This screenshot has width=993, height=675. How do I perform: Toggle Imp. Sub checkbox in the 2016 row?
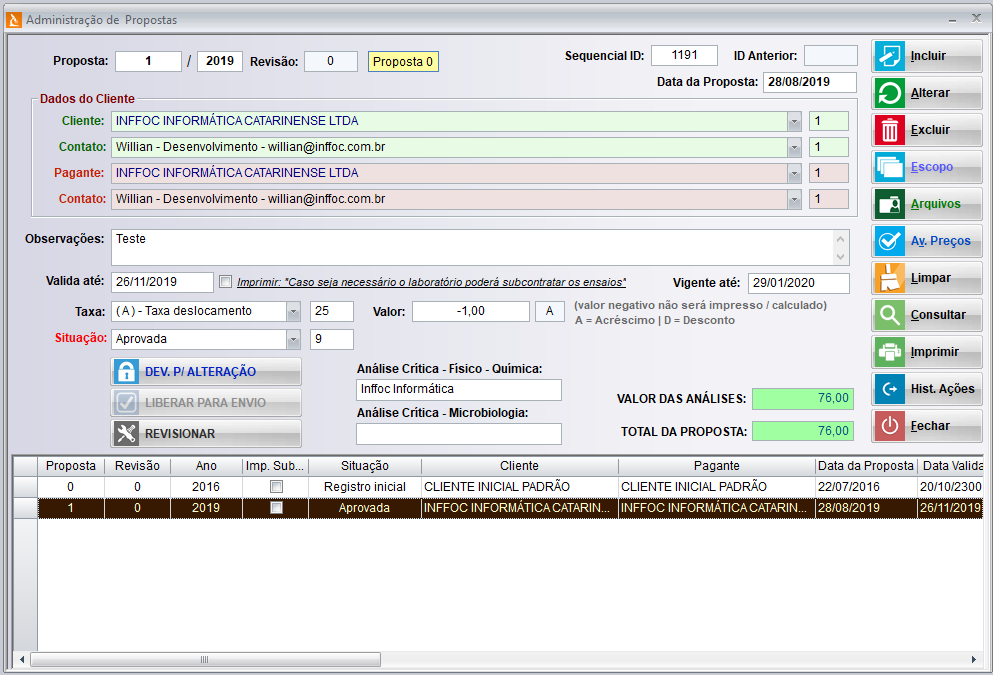tap(276, 487)
